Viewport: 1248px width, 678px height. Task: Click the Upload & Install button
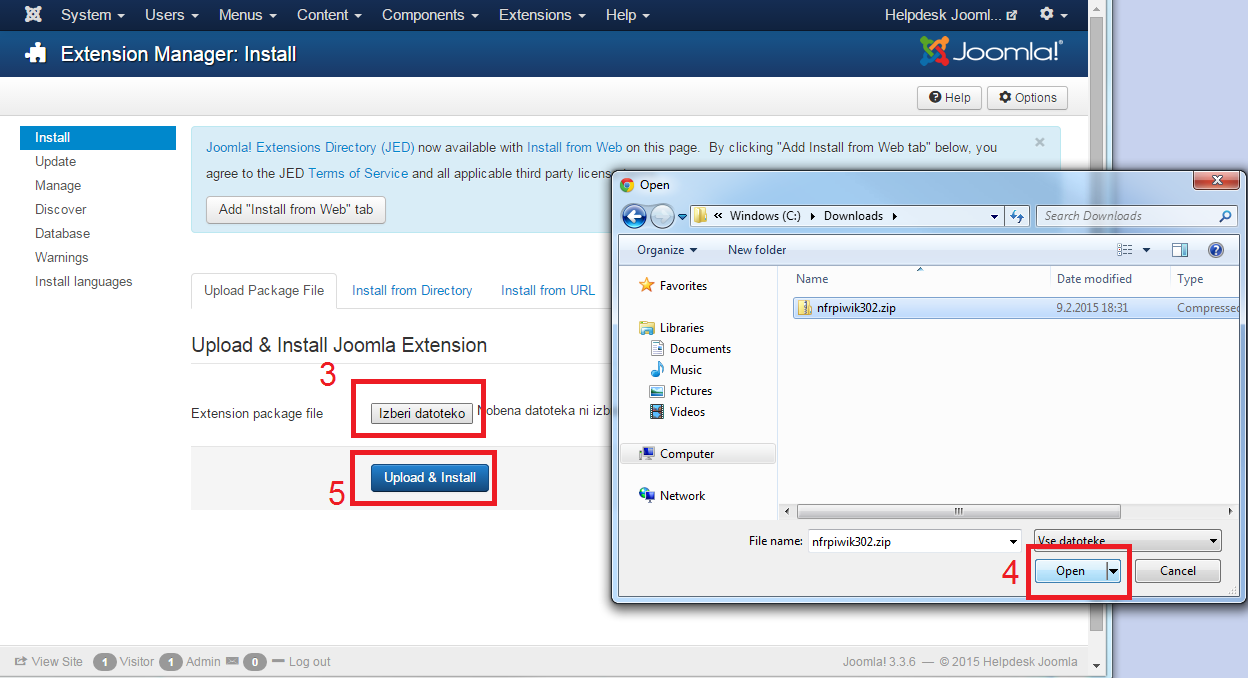[430, 477]
